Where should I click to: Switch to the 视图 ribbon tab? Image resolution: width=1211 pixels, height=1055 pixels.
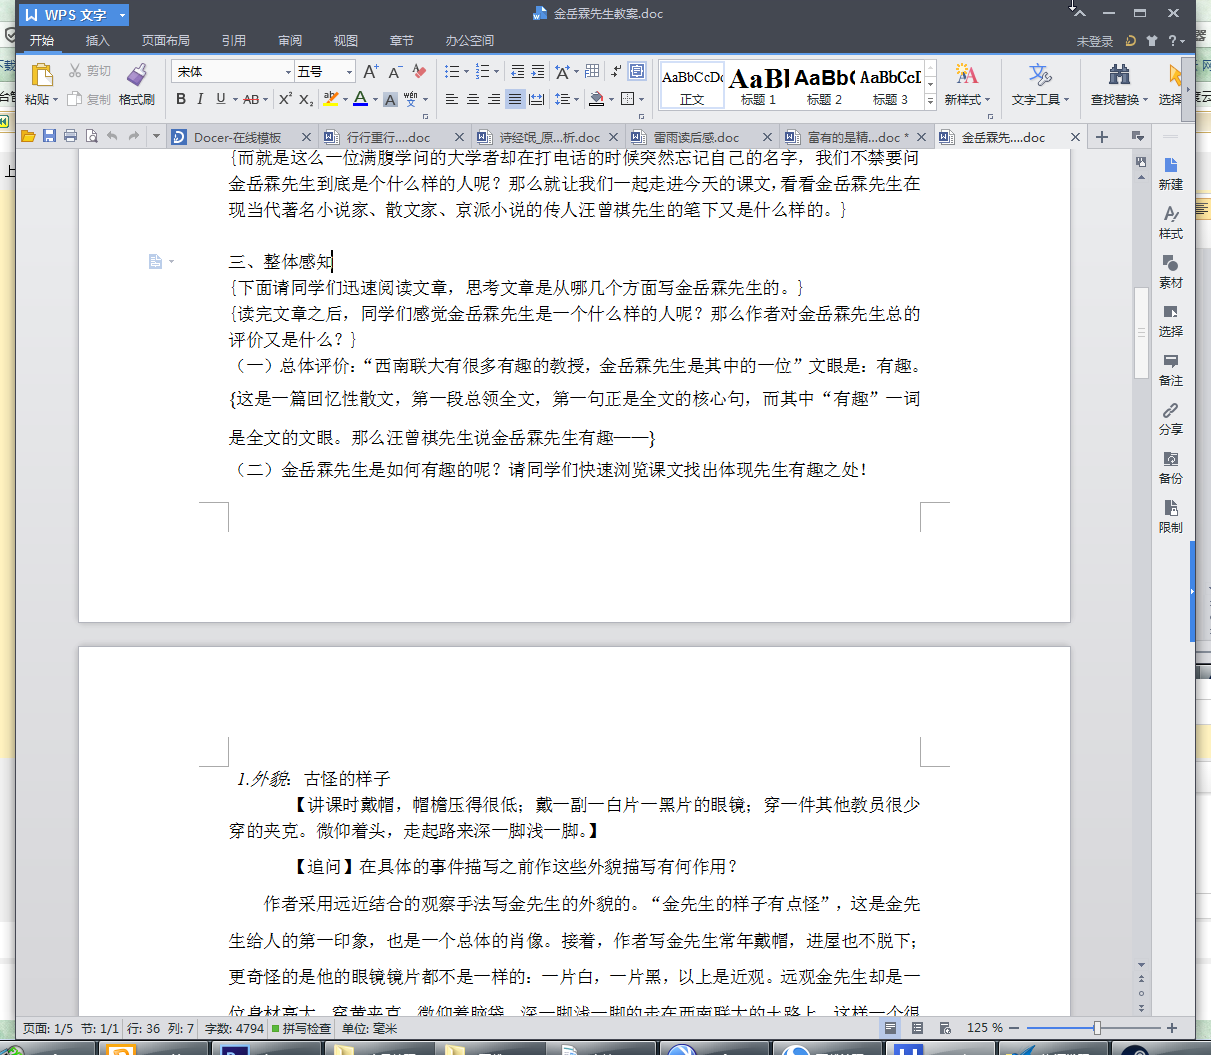pyautogui.click(x=346, y=41)
